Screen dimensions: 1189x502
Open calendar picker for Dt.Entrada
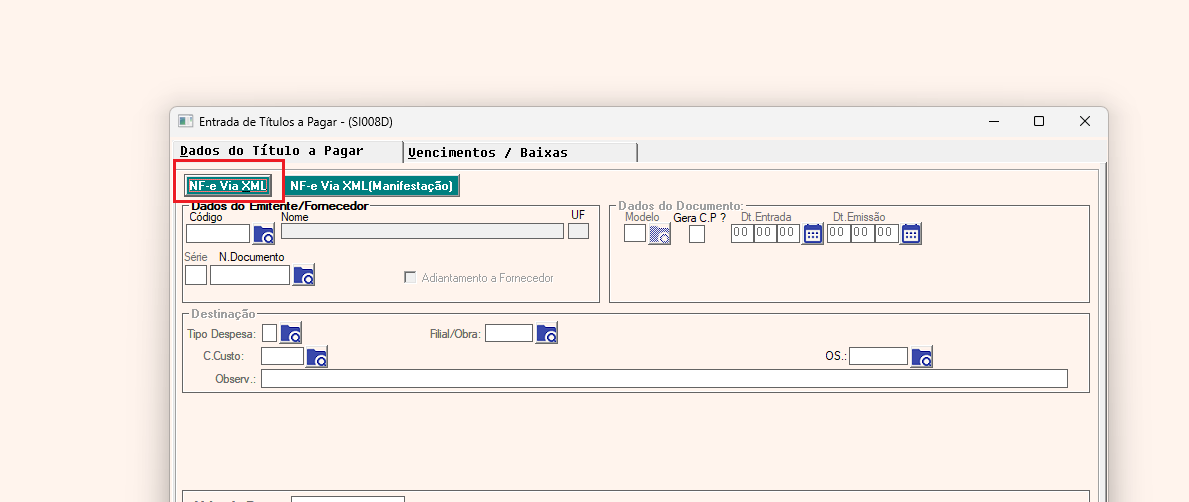(813, 234)
